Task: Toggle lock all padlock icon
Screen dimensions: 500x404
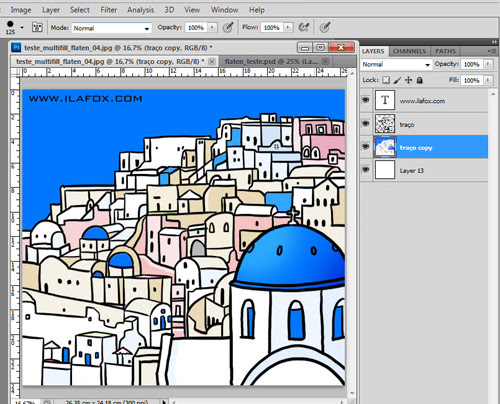Action: tap(420, 80)
